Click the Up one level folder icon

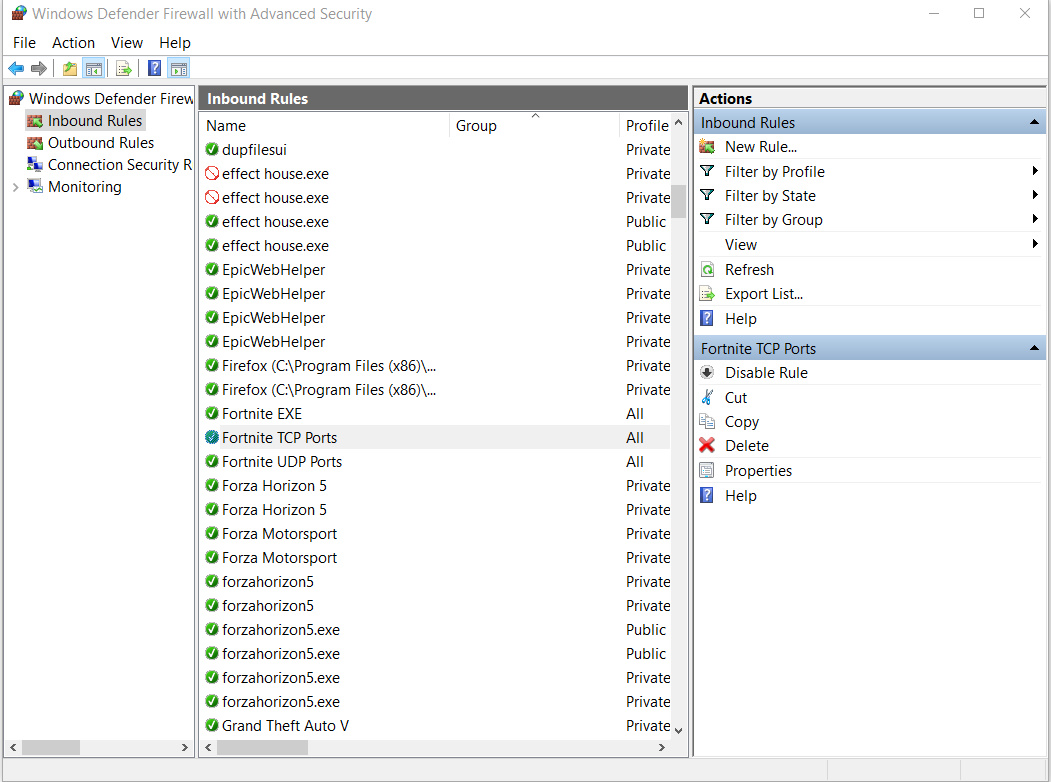tap(69, 68)
